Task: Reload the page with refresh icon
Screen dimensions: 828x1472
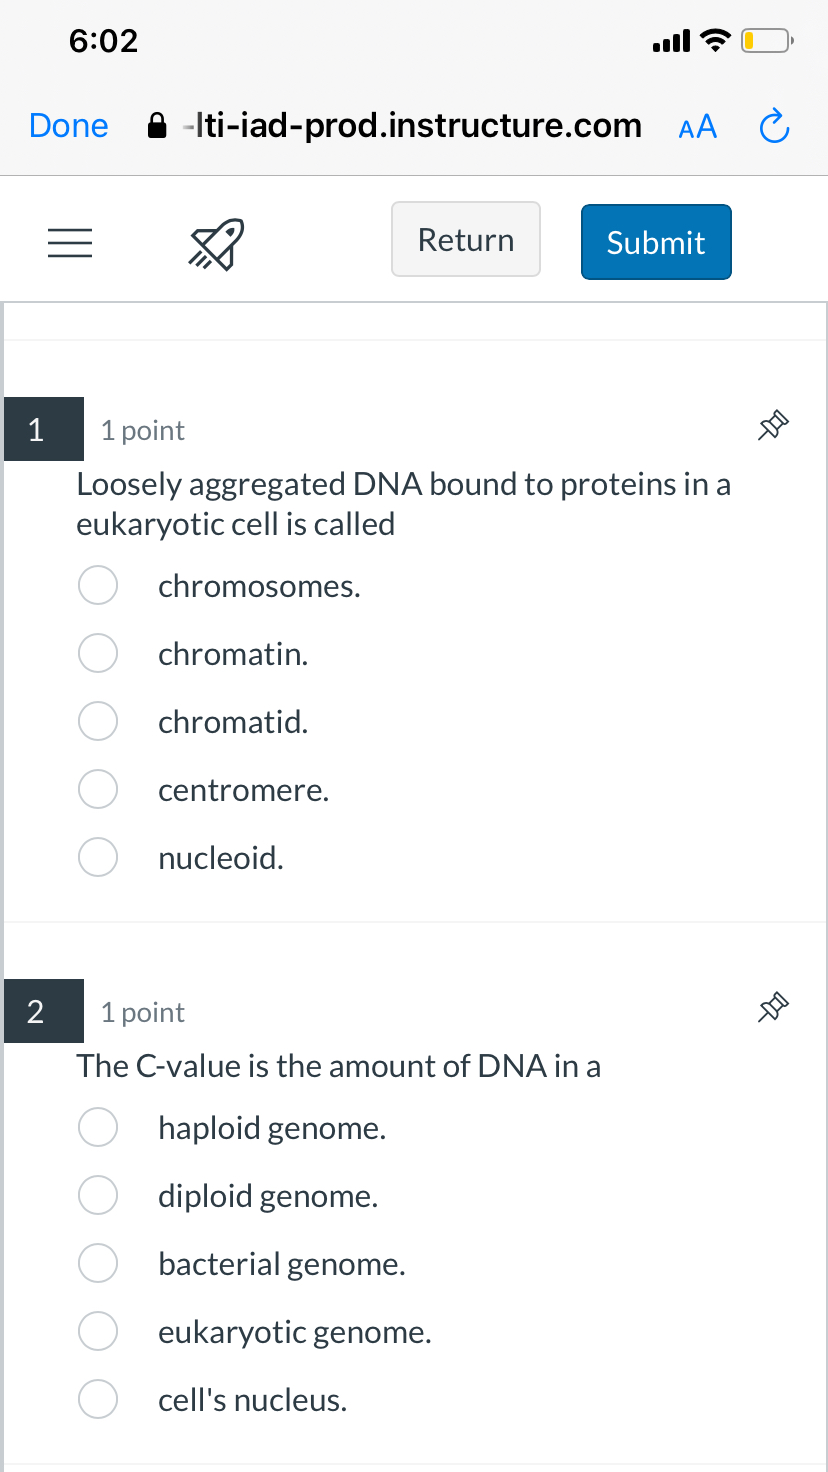Action: click(775, 127)
